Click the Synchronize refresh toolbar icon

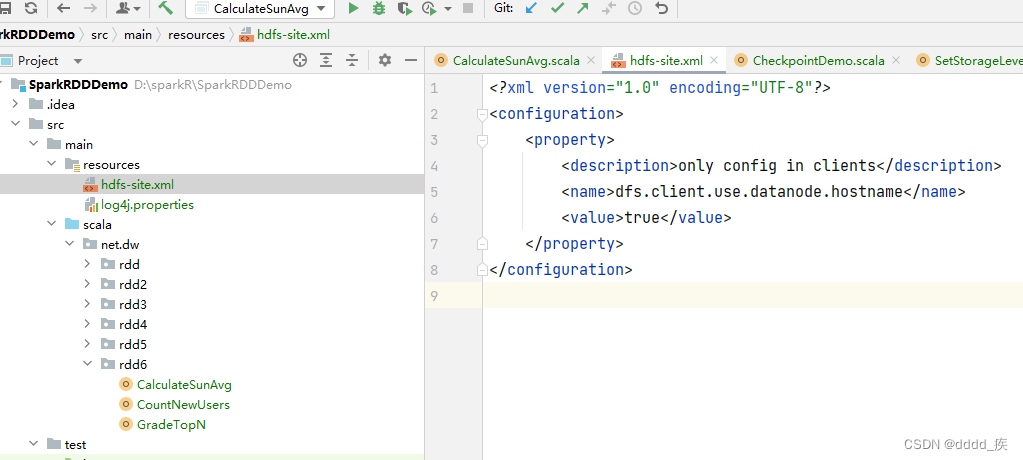pyautogui.click(x=31, y=8)
